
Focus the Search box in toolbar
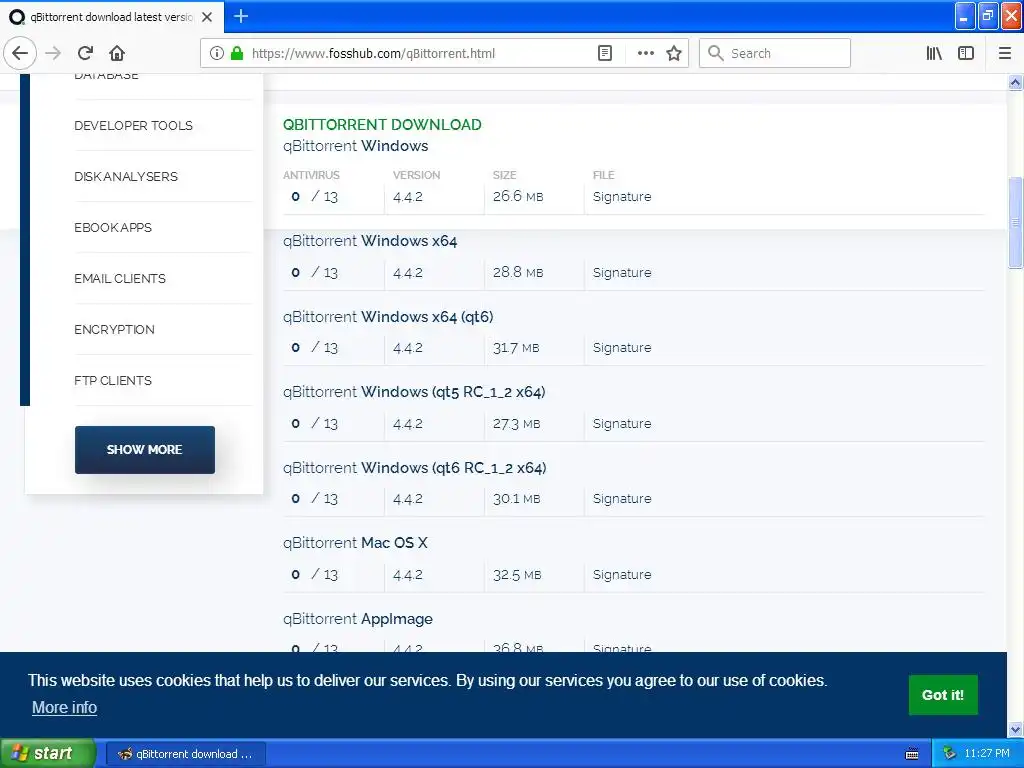pyautogui.click(x=775, y=53)
